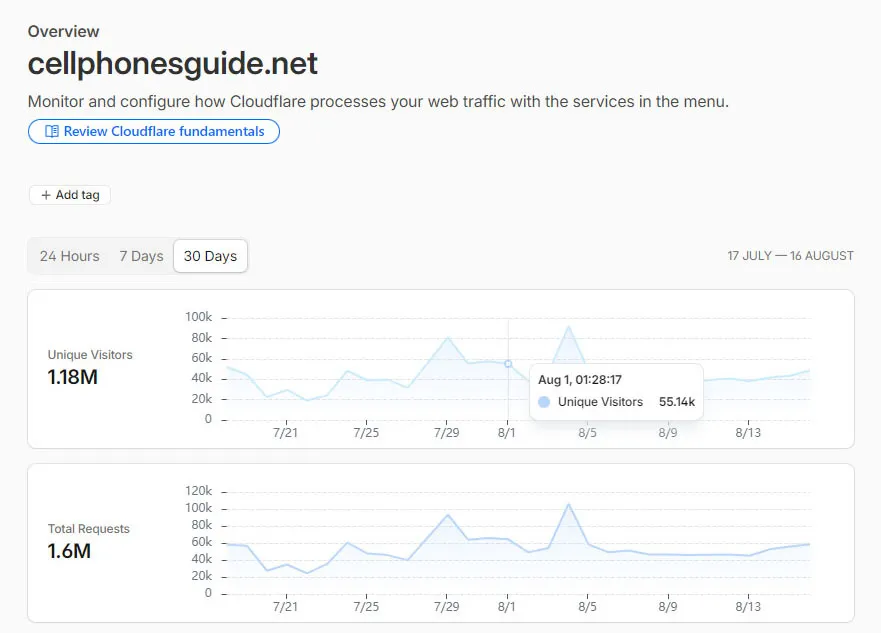881x633 pixels.
Task: Click the Overview label
Action: pos(63,31)
